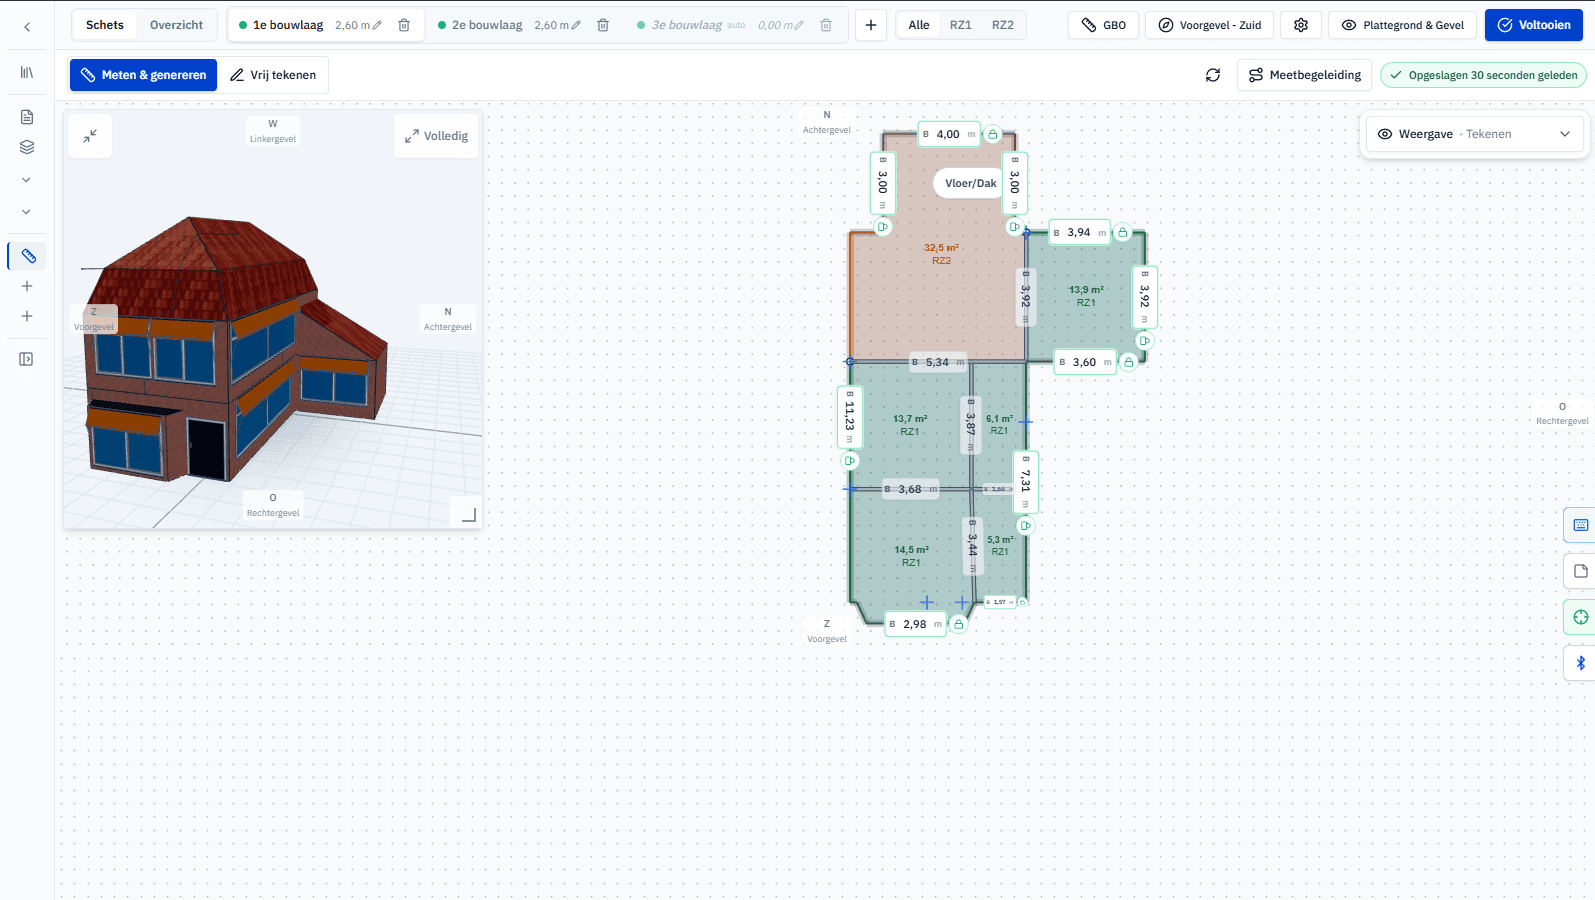Edit 1e bouwlaag height pencil icon
This screenshot has width=1595, height=900.
[377, 25]
